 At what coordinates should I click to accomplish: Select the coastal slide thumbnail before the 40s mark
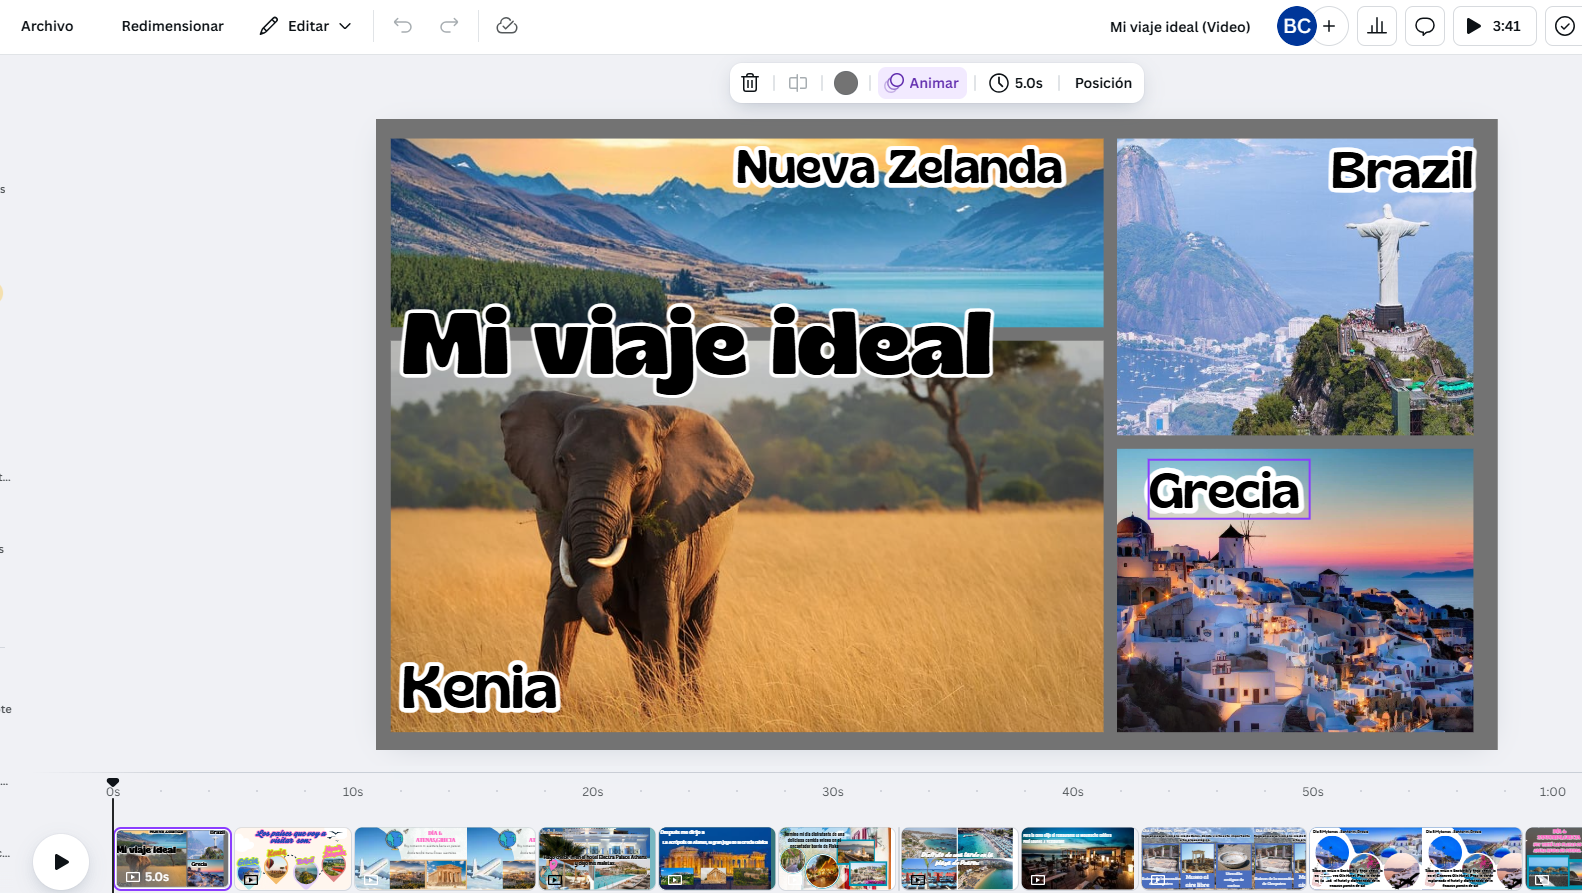957,858
